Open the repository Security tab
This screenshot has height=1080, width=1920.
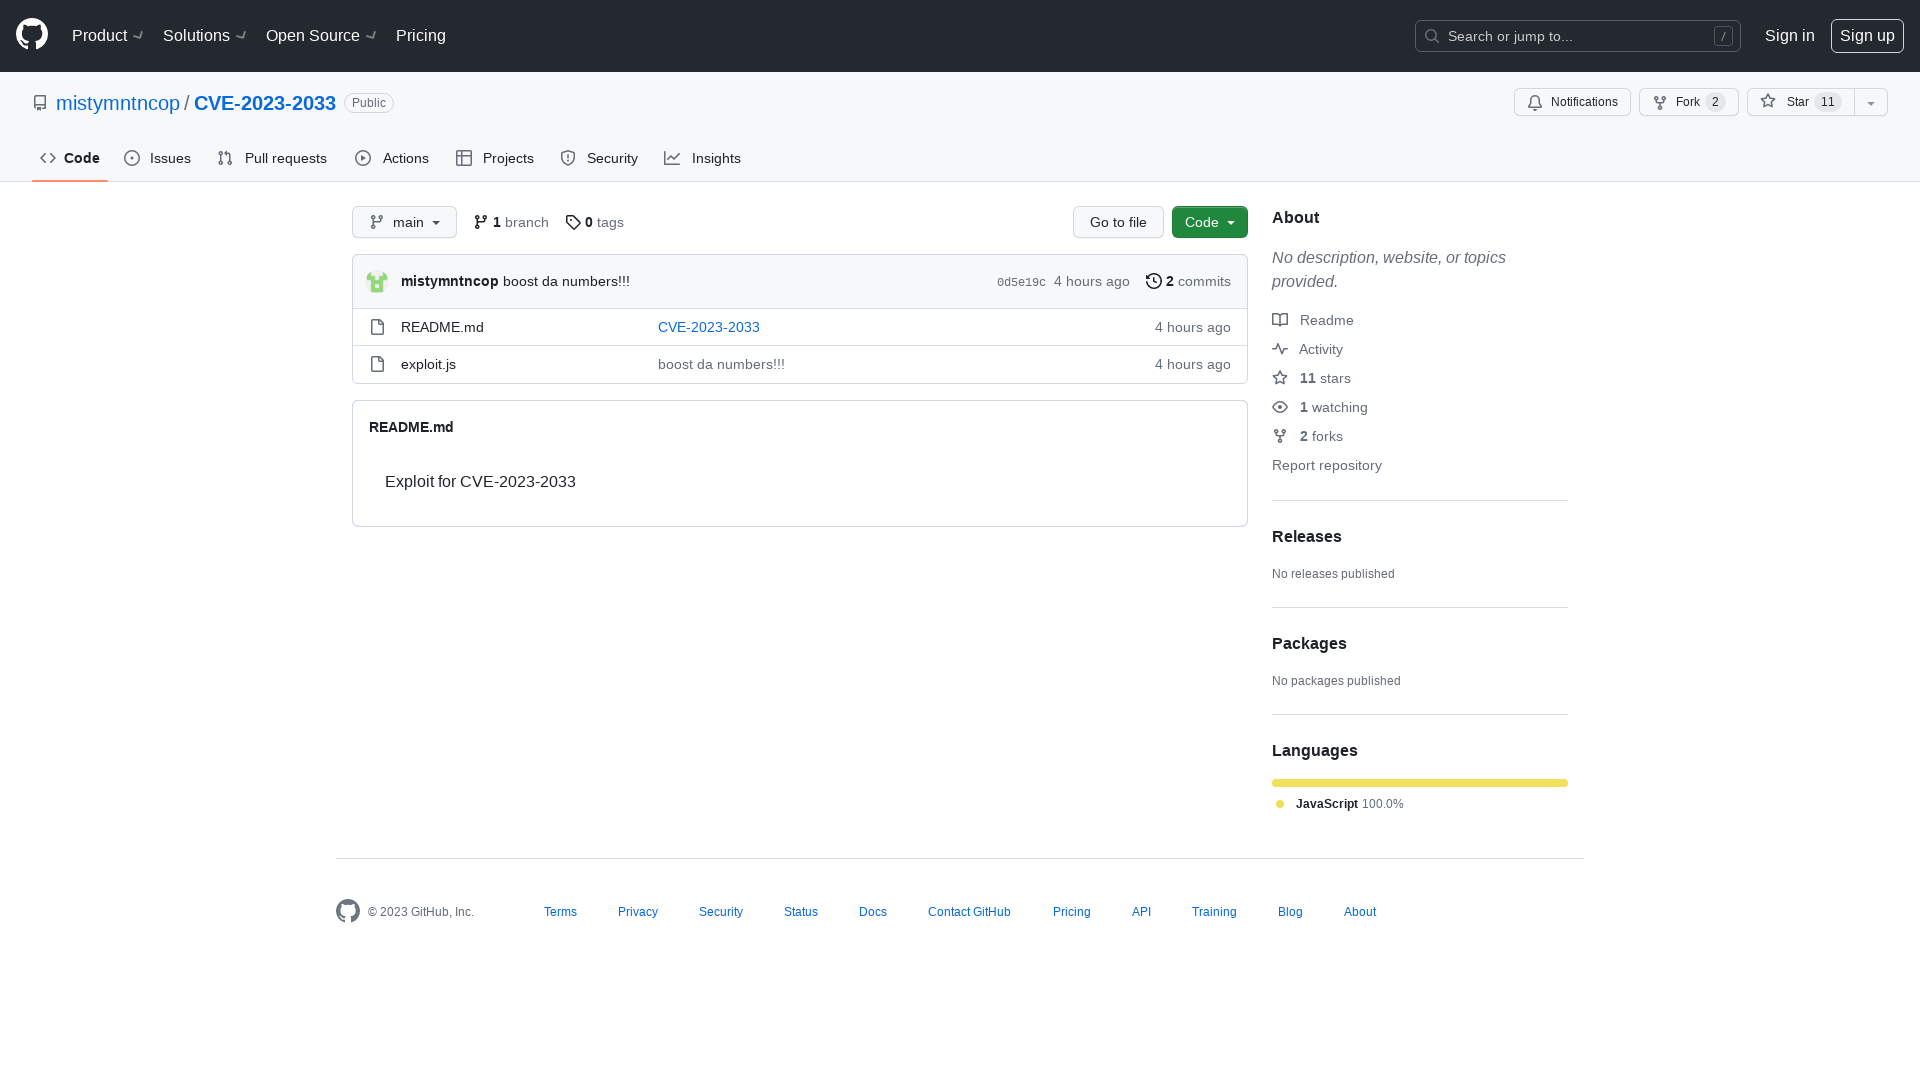[599, 158]
